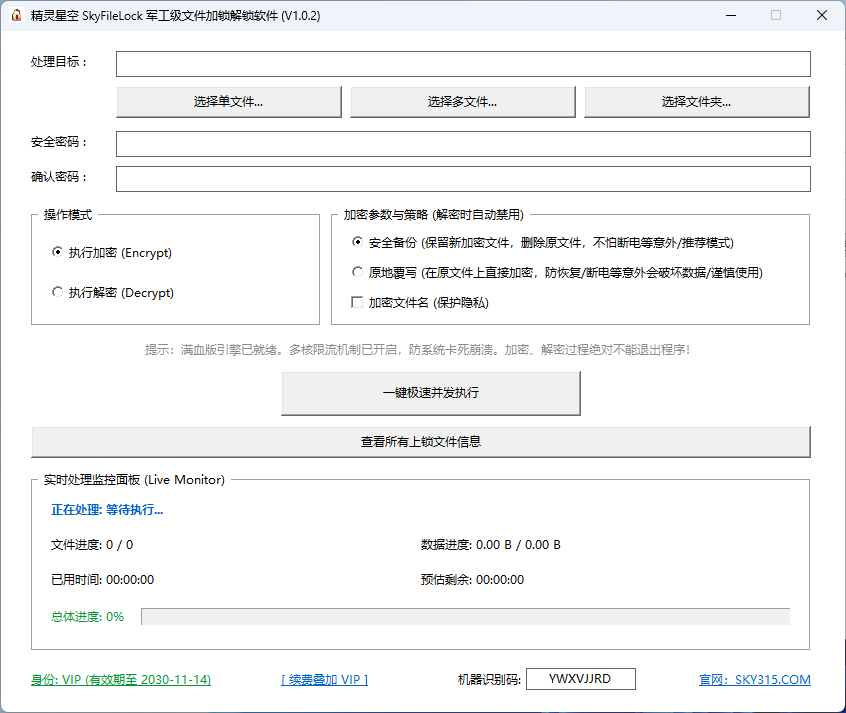Click the 选择文件夹... button

tap(697, 101)
